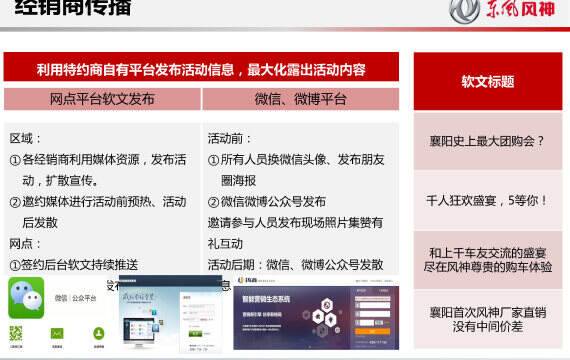570x360 pixels.
Task: Select the 网点平台软文发布 header
Action: pos(102,99)
